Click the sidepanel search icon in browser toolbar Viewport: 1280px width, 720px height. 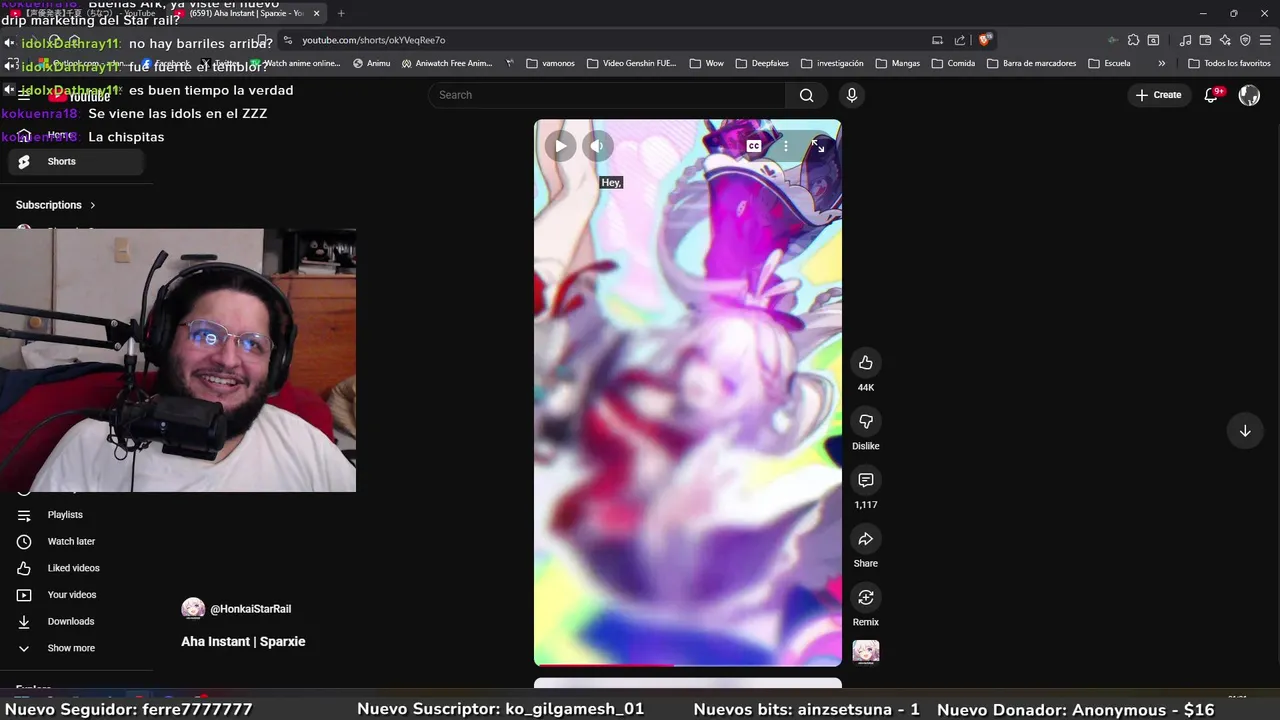1153,40
